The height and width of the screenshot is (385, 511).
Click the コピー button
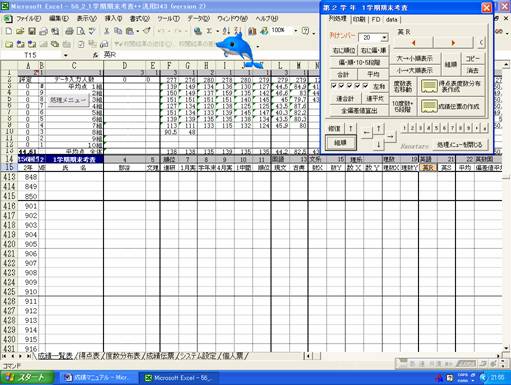click(473, 59)
